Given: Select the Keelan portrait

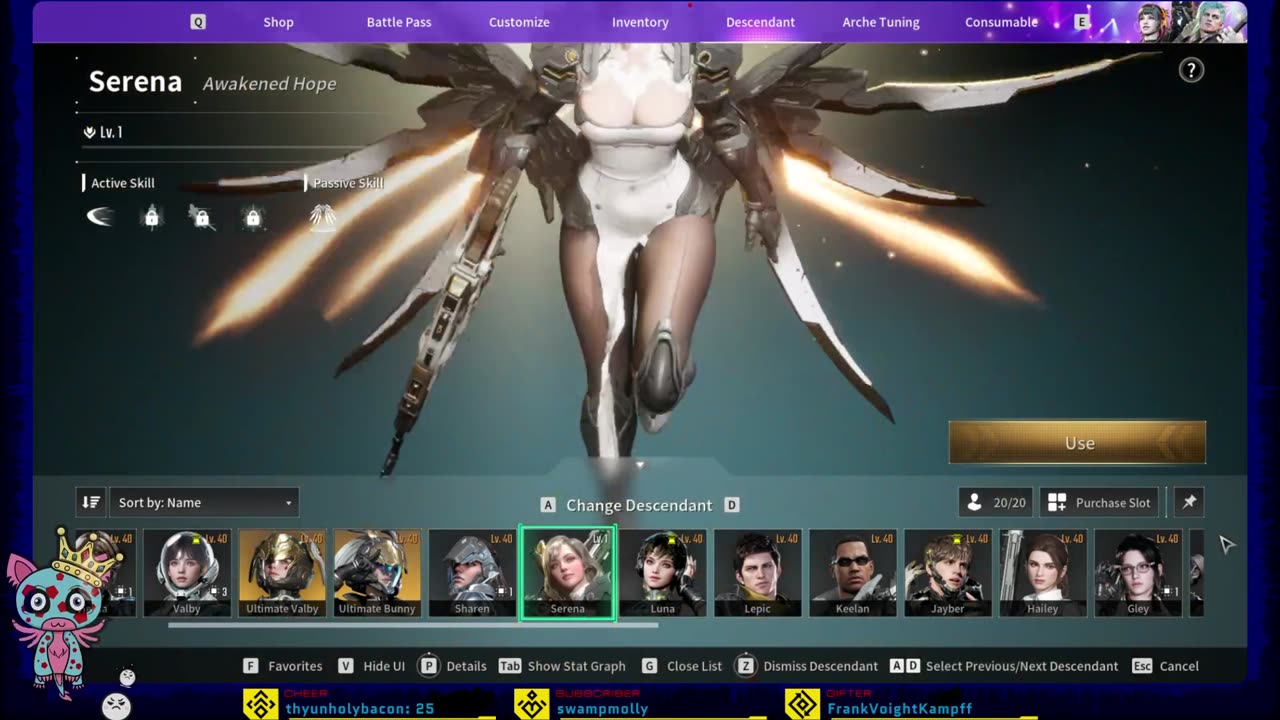Looking at the screenshot, I should (853, 573).
